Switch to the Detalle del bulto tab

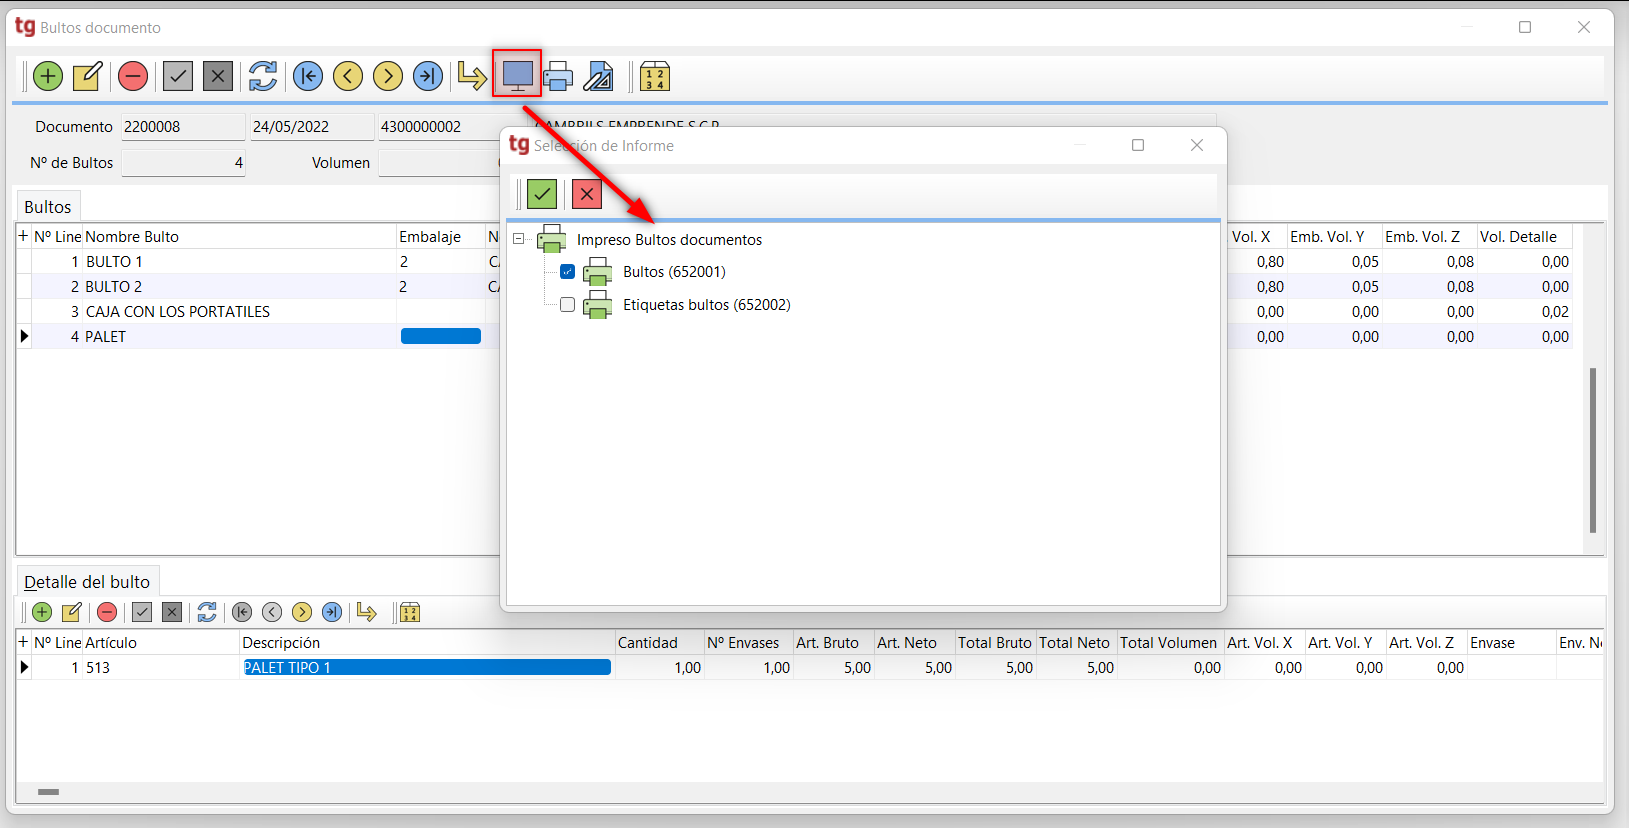87,582
